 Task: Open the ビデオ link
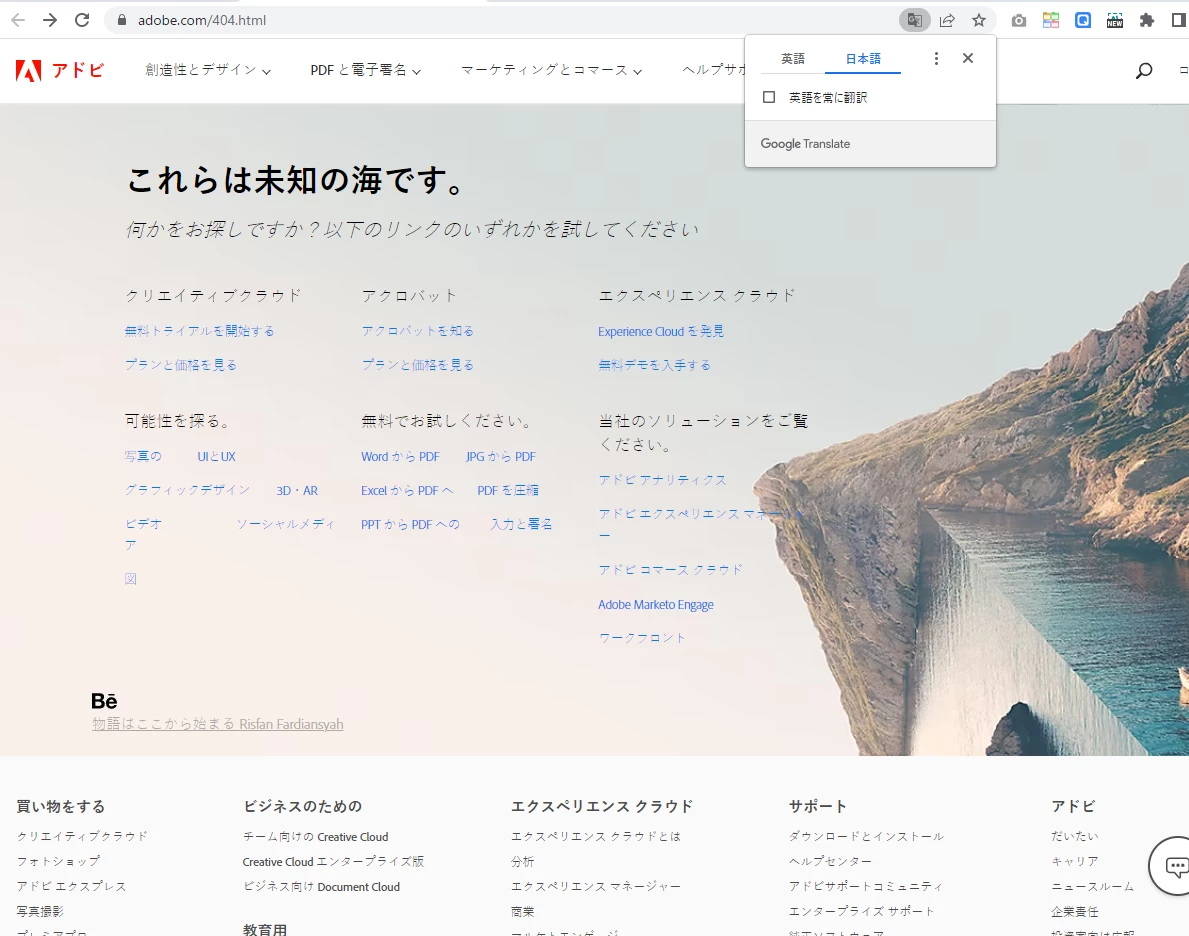pos(143,523)
